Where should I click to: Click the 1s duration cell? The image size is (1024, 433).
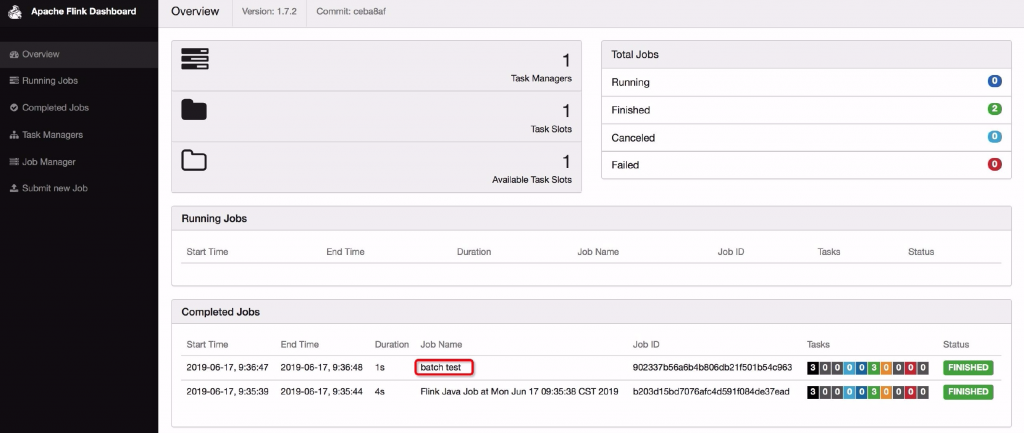tap(380, 368)
